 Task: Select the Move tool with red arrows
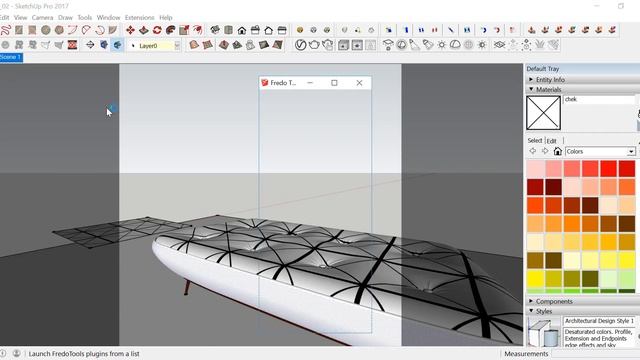click(130, 30)
